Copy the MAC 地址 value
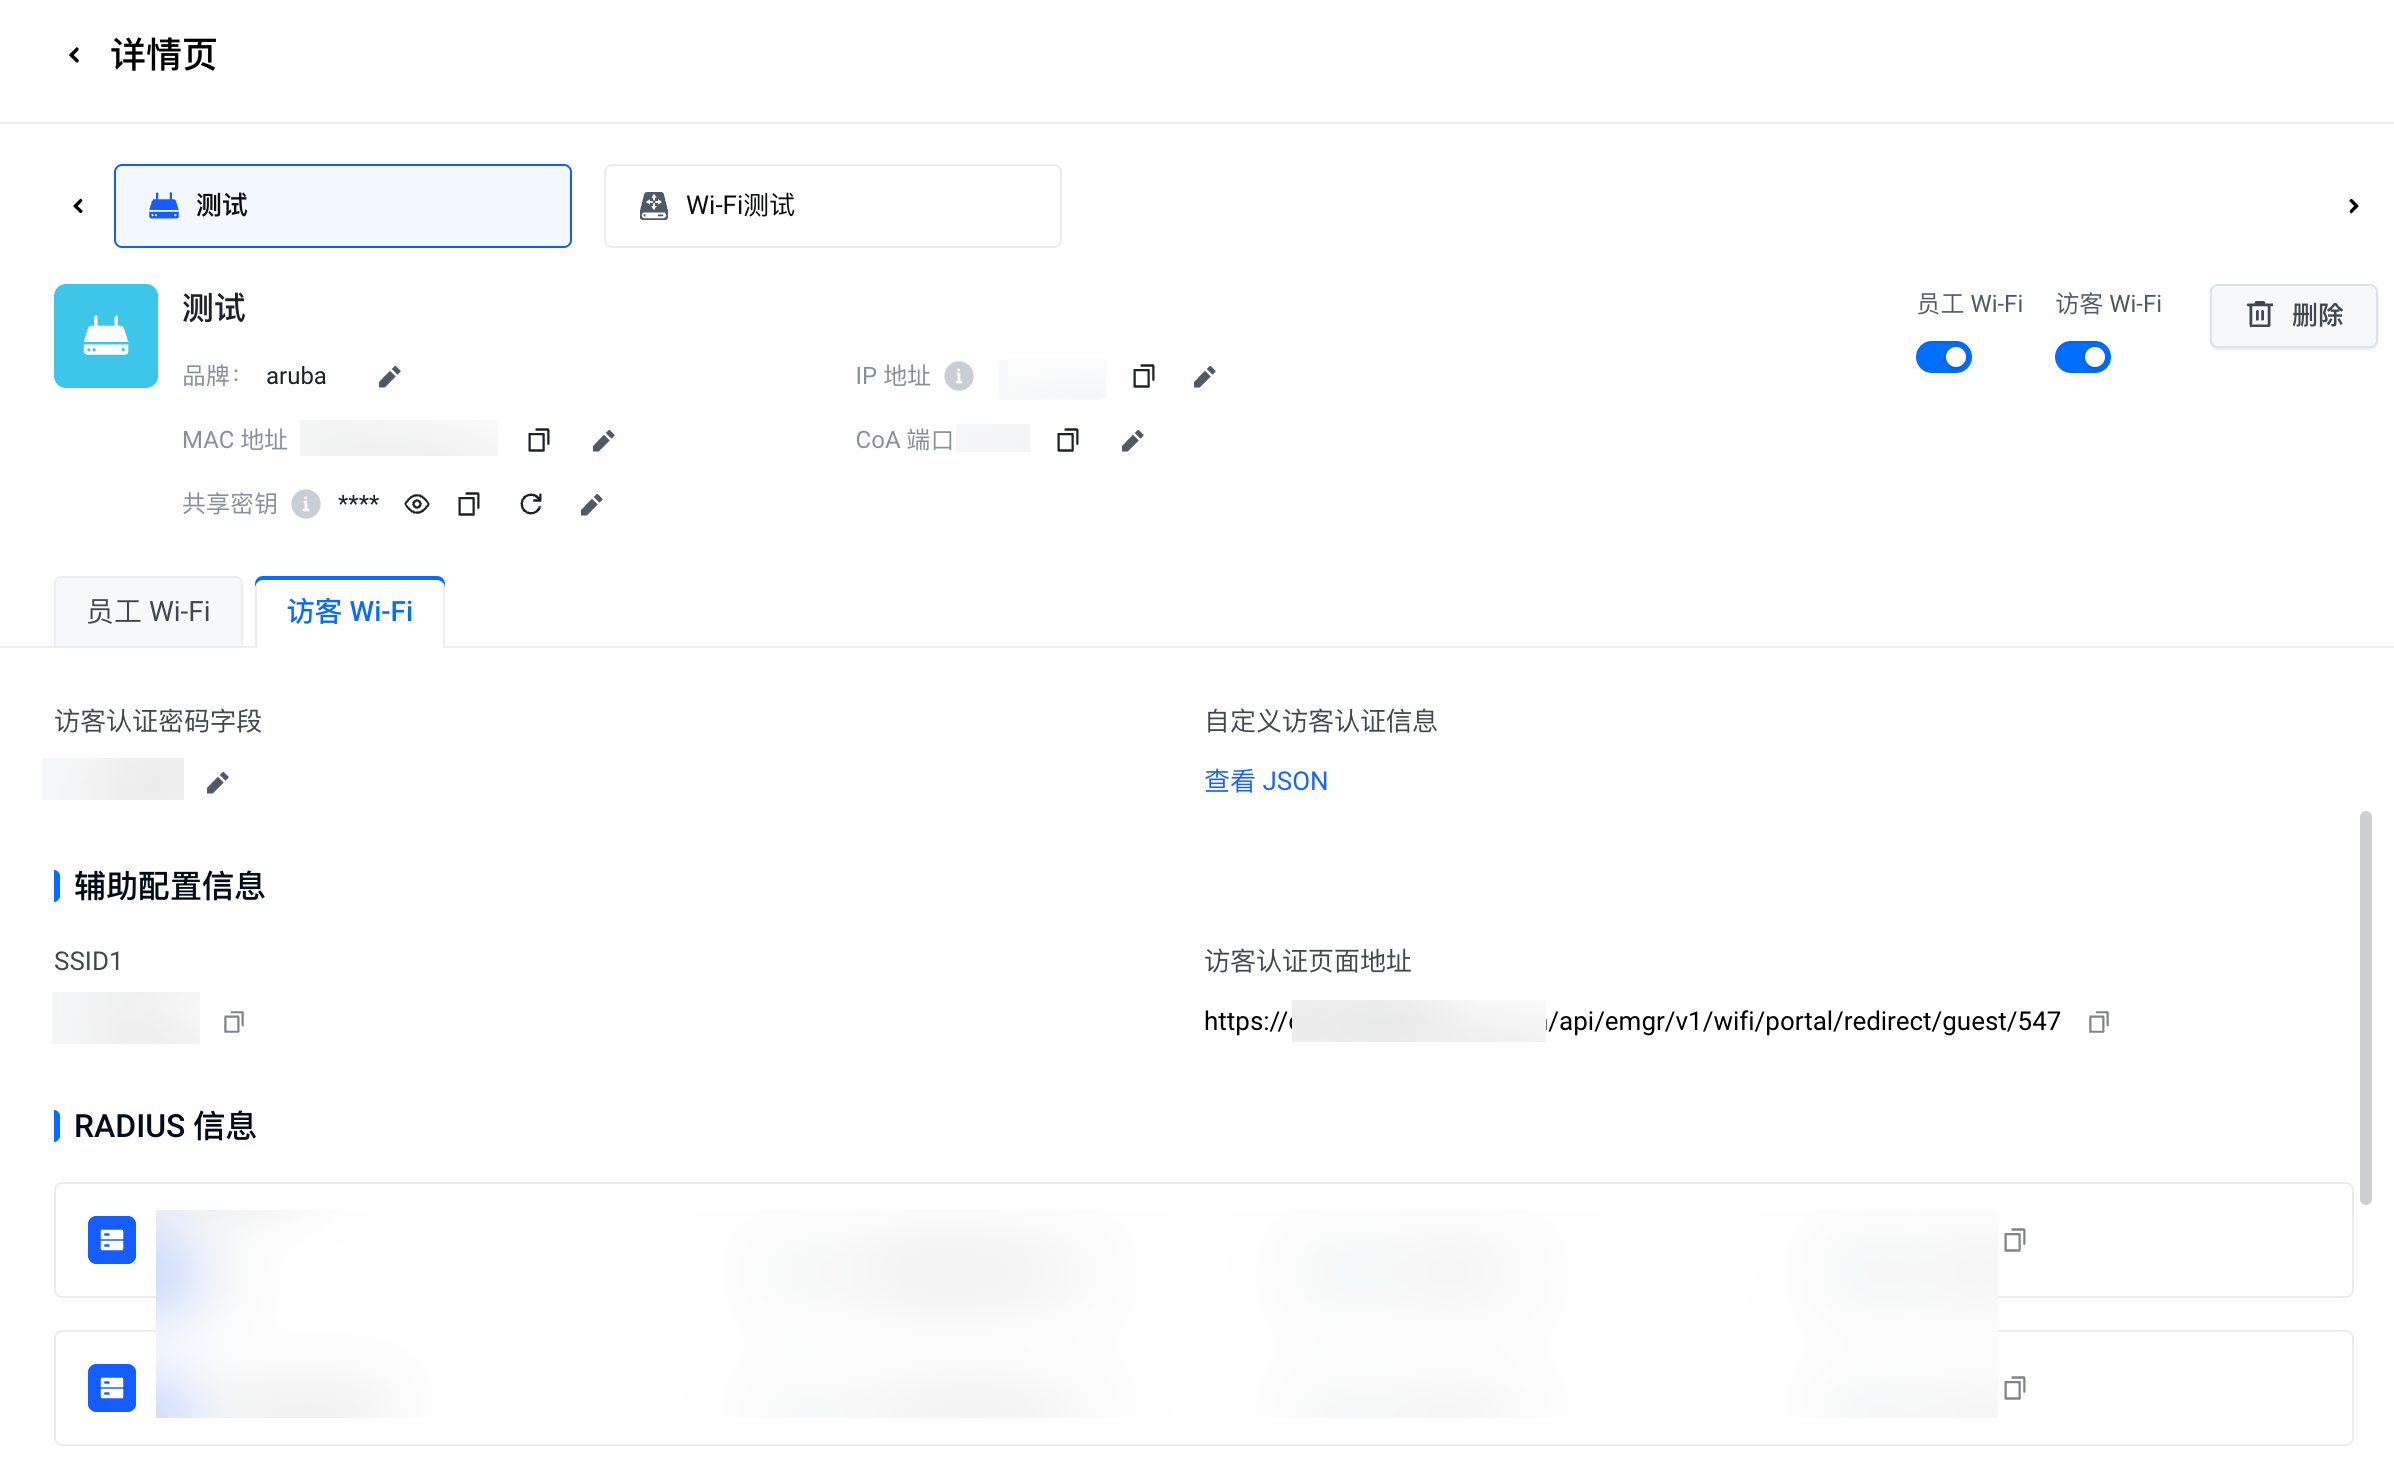The image size is (2394, 1466). pyautogui.click(x=539, y=441)
